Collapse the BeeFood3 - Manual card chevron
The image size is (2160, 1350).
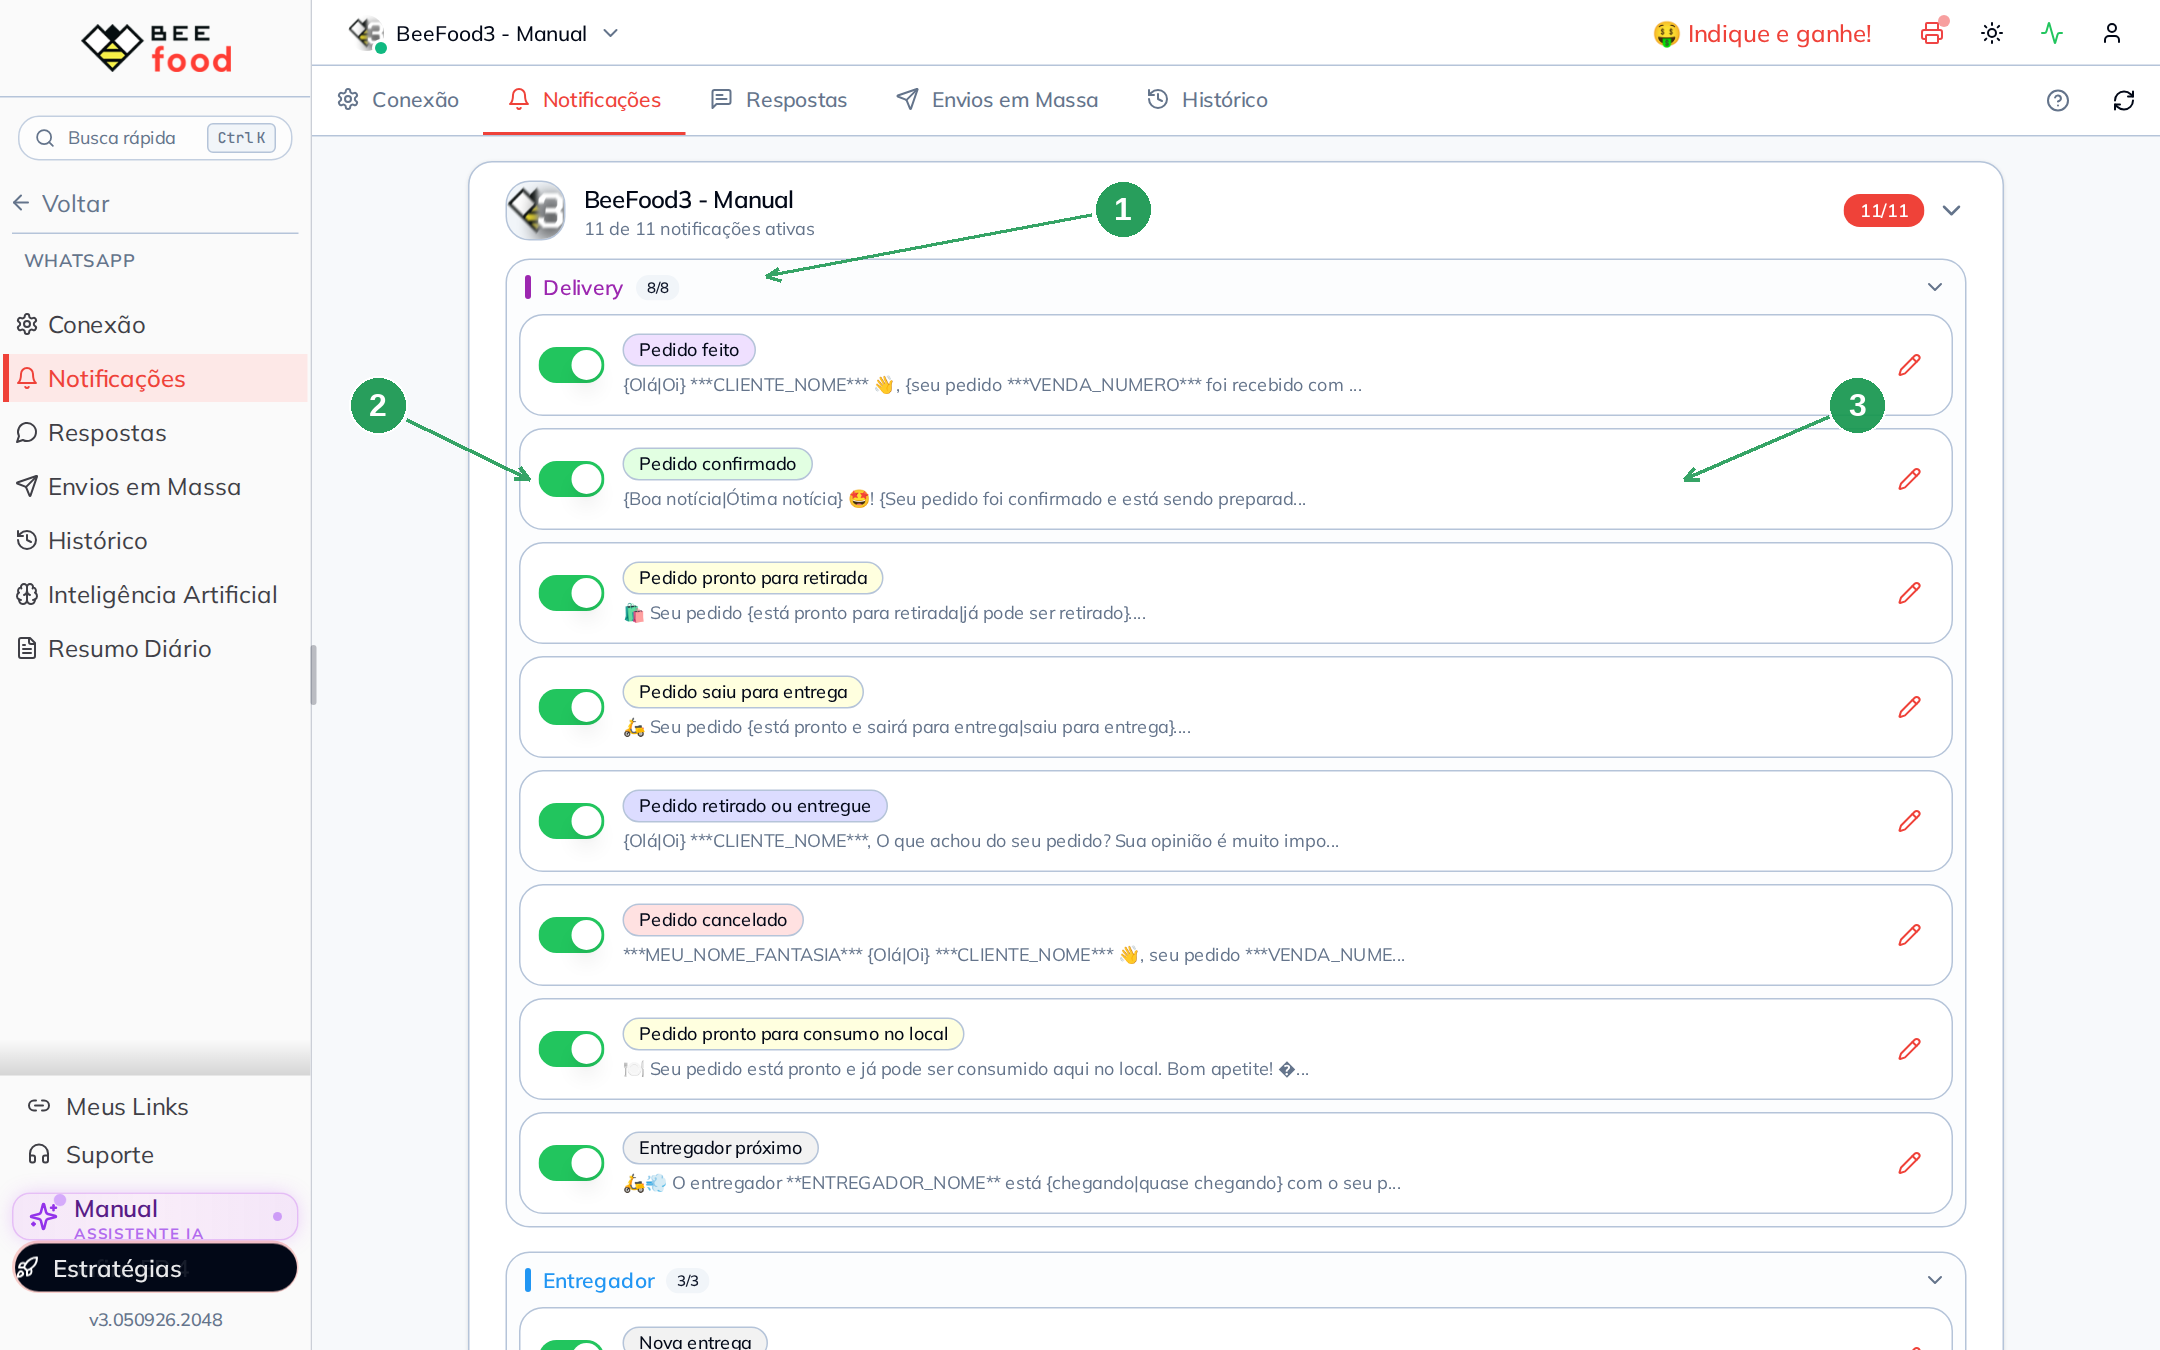1951,211
